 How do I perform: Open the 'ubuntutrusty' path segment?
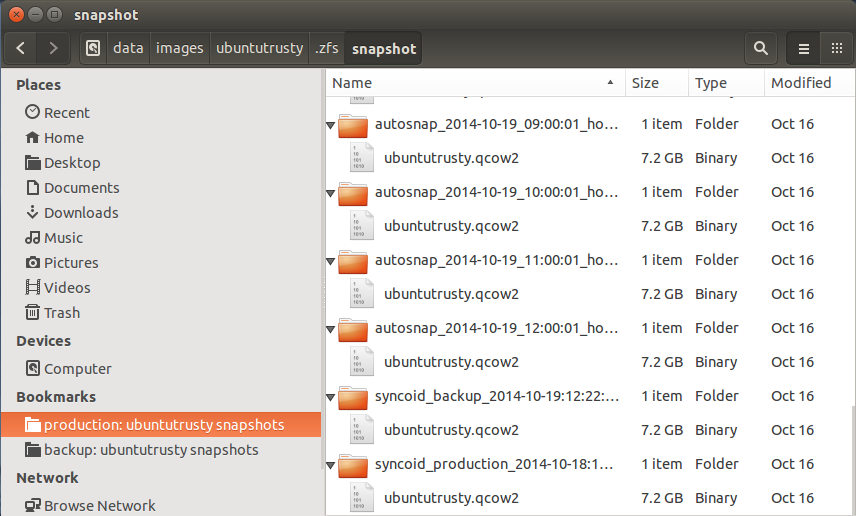pos(259,49)
